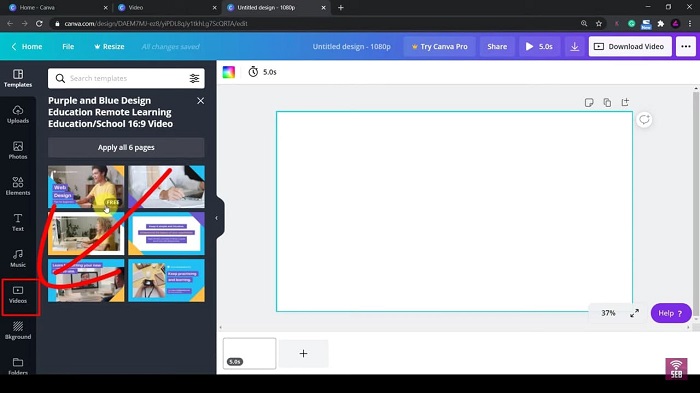Click the page duration timer 5.0s
This screenshot has height=393, width=700.
(262, 72)
